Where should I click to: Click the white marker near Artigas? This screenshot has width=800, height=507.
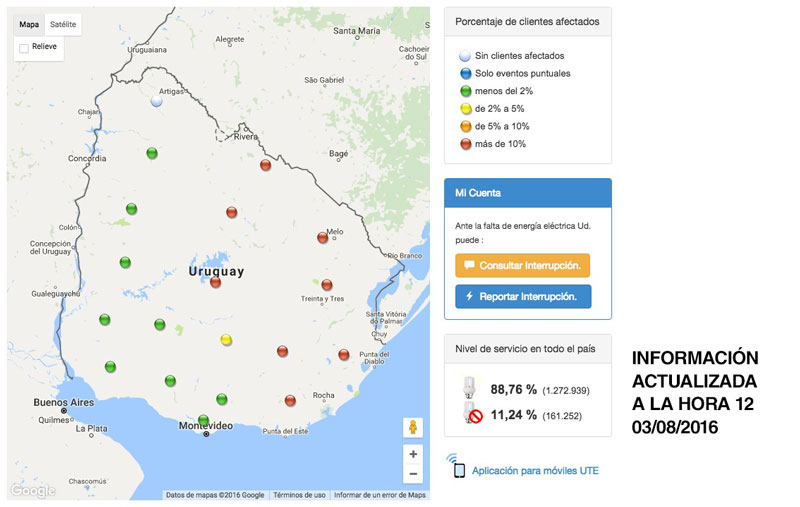click(156, 101)
